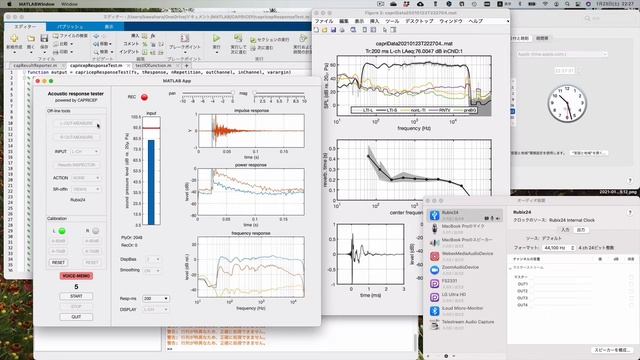This screenshot has width=640, height=360.
Task: Toggle mute checkbox for OUT1 channel
Action: 631,284
